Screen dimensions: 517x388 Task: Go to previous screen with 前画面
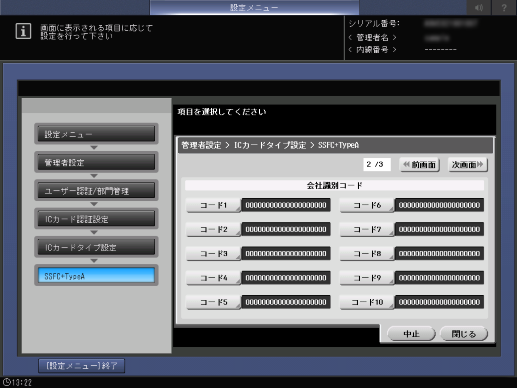coord(420,164)
